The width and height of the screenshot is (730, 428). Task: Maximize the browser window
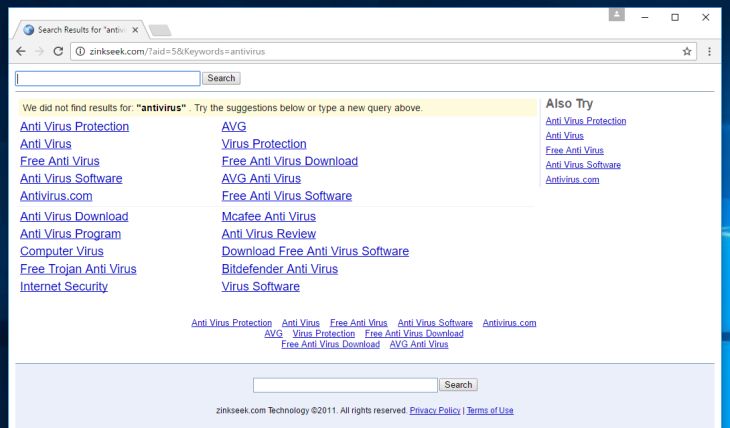pos(675,17)
